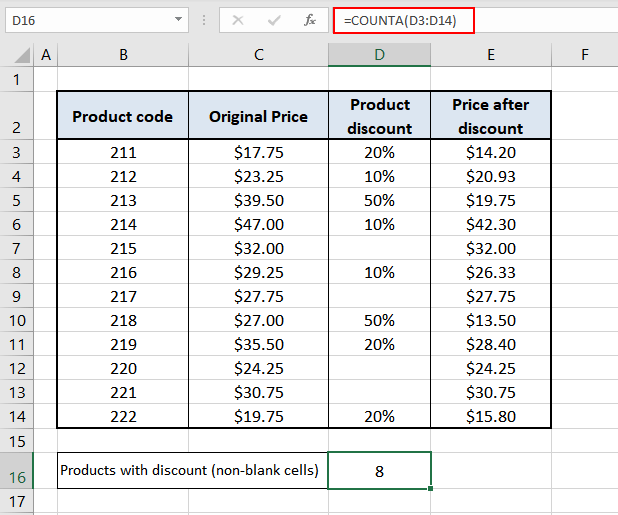Select cell with product code 214
This screenshot has width=618, height=515.
[123, 224]
